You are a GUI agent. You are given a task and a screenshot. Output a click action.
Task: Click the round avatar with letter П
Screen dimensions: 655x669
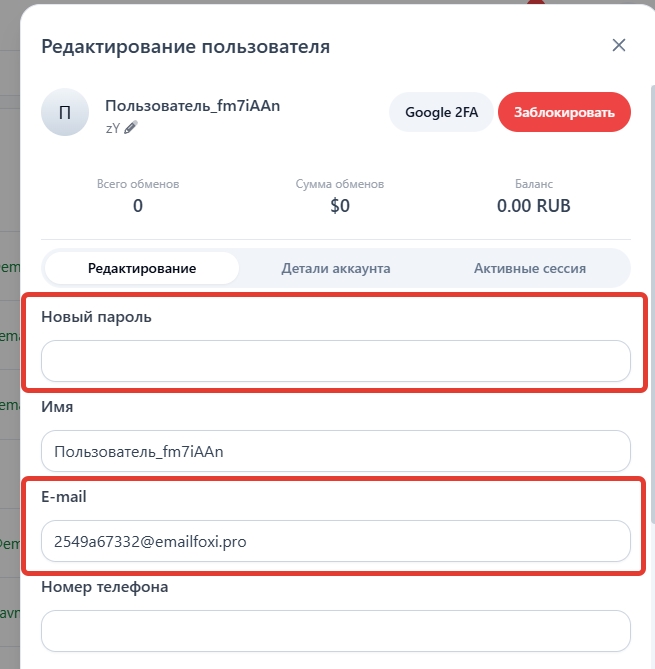click(x=65, y=113)
